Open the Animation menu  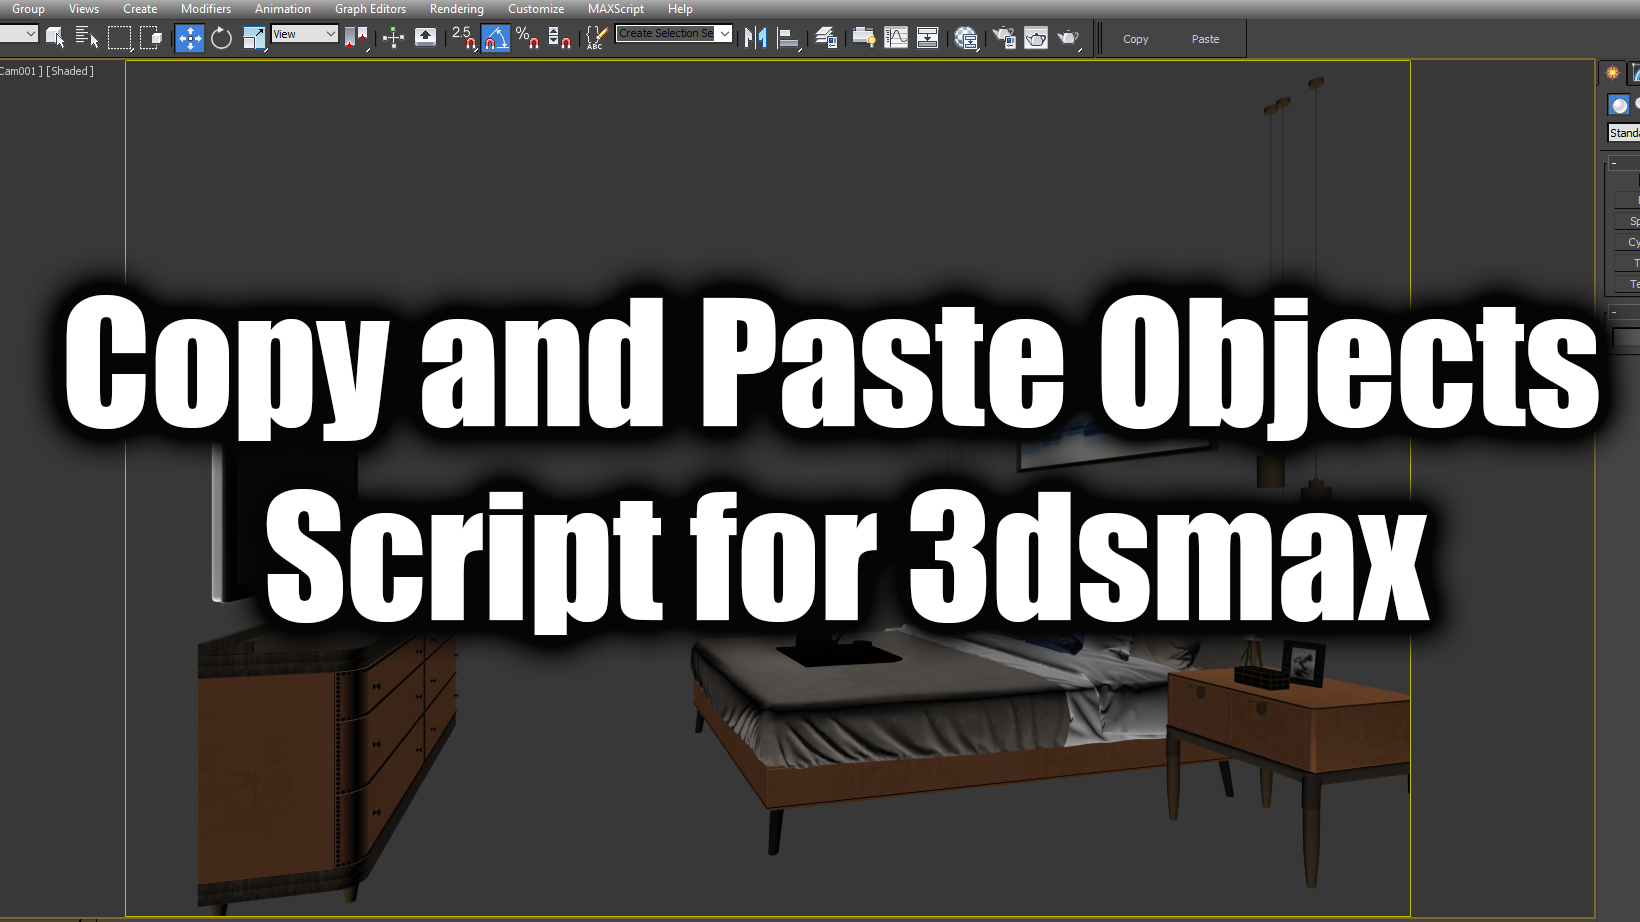(x=283, y=9)
